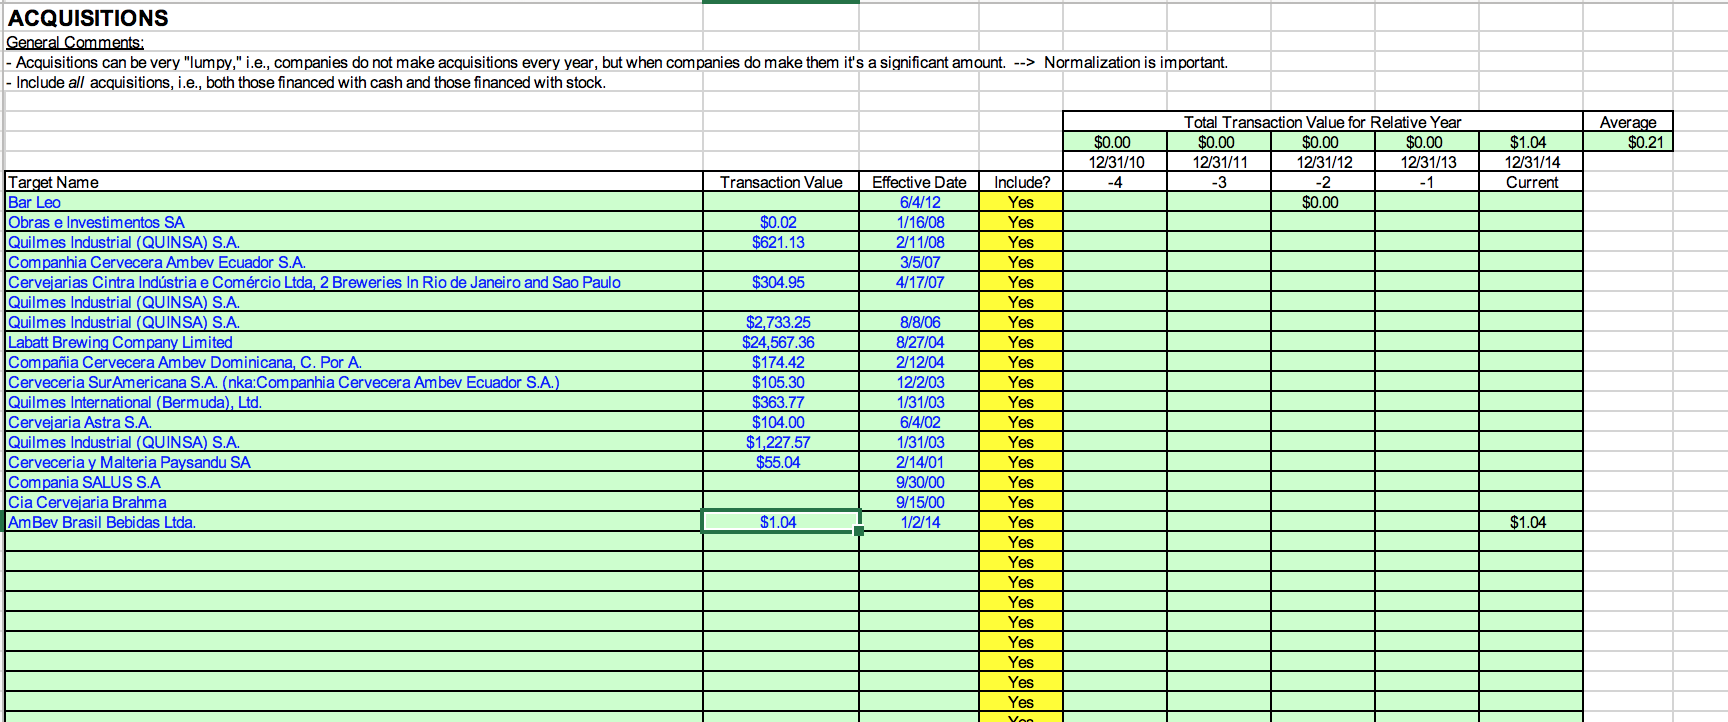
Task: Click the 'Average' header cell
Action: point(1628,122)
